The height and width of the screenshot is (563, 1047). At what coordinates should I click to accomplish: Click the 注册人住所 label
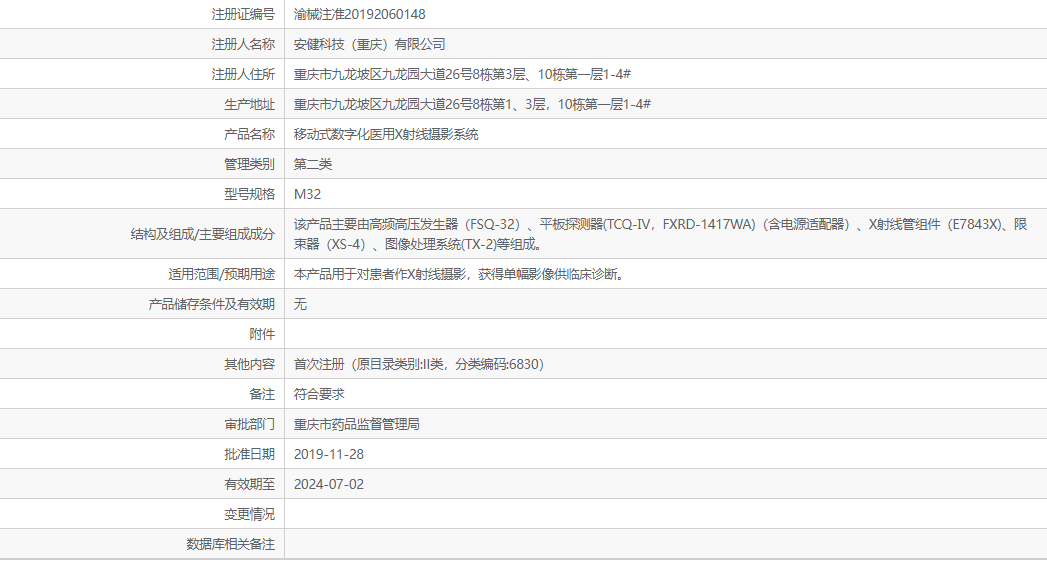243,74
